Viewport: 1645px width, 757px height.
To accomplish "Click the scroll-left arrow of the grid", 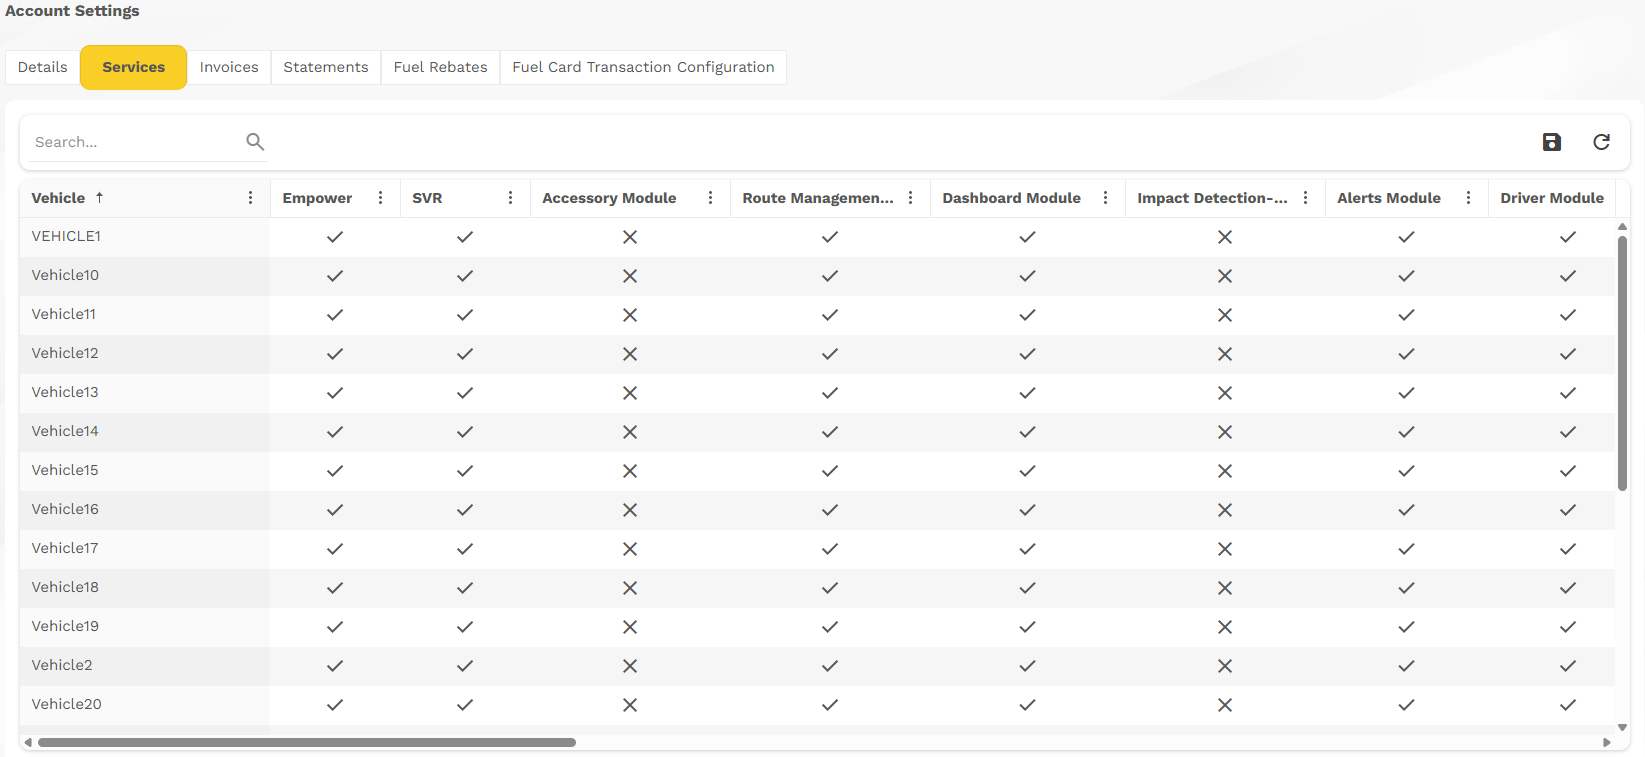I will coord(28,743).
